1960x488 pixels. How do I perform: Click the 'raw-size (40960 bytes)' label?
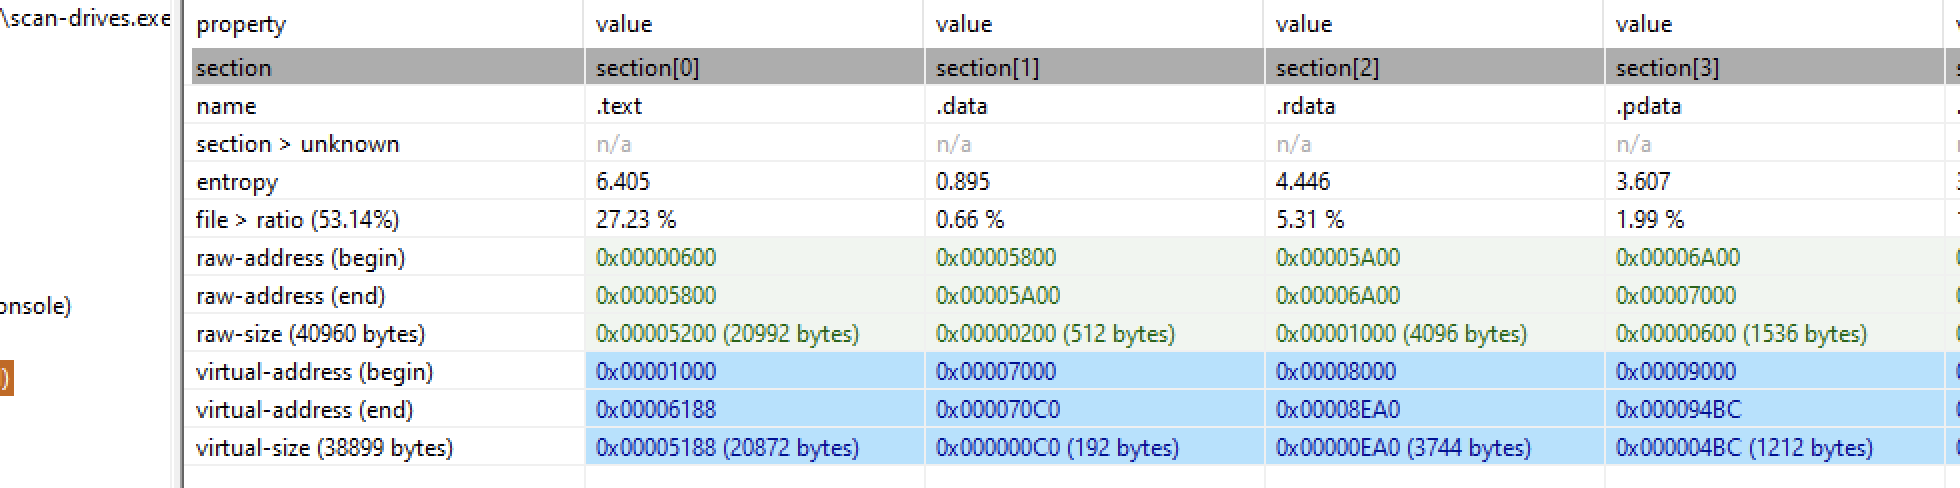tap(310, 334)
